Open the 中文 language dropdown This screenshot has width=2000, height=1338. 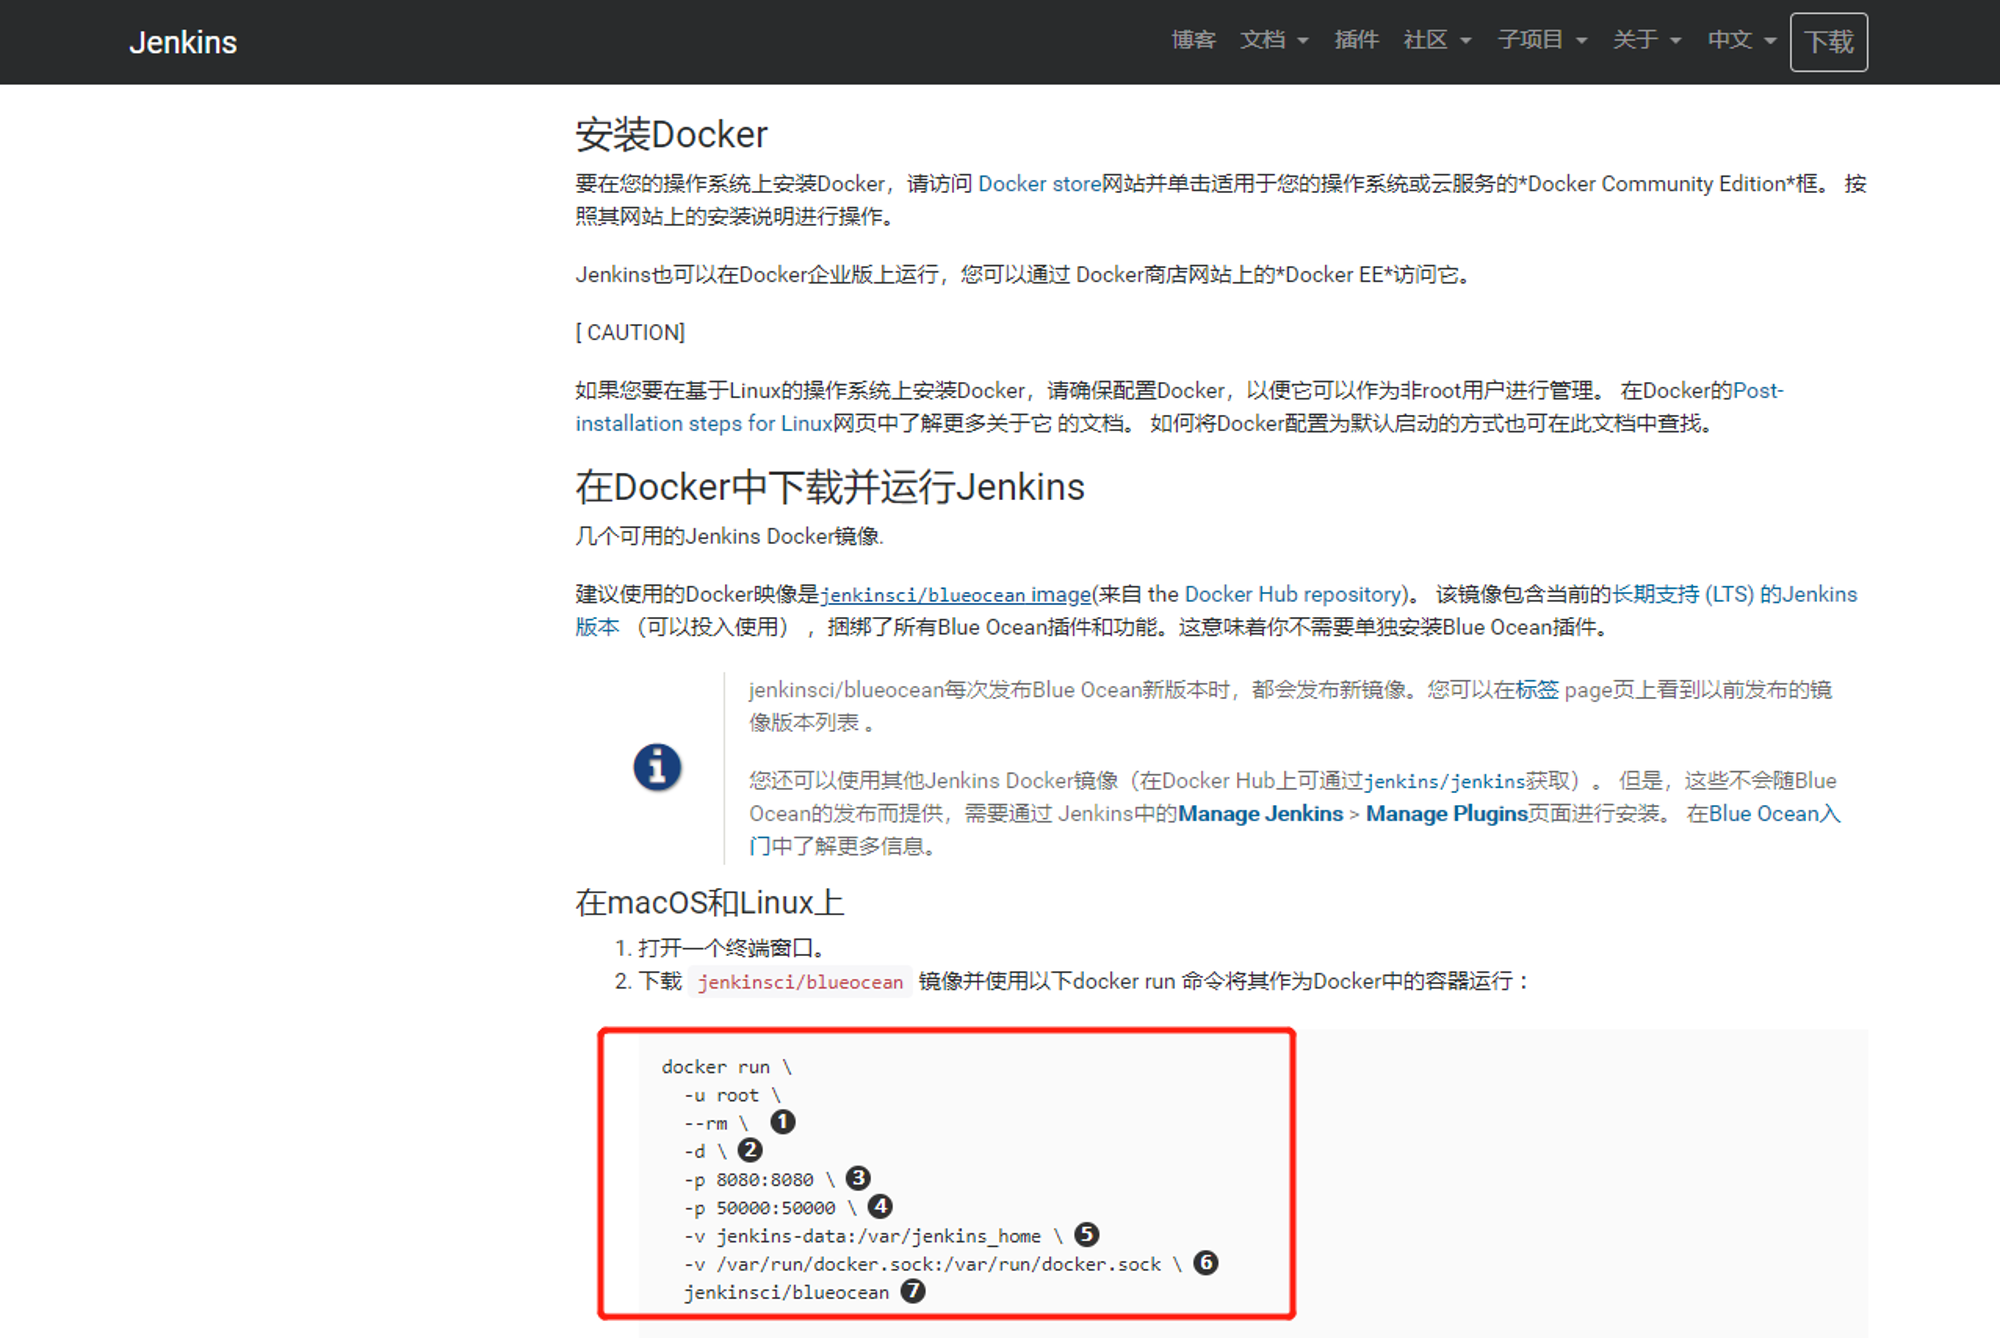[1742, 40]
